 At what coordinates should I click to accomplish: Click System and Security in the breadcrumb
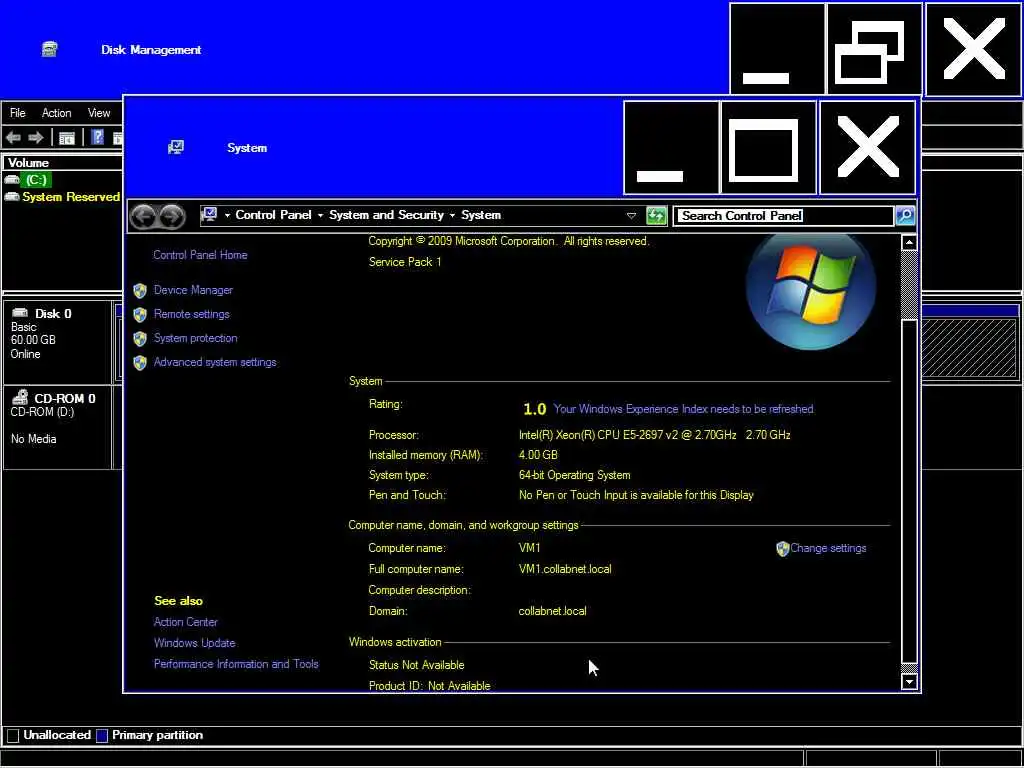386,215
